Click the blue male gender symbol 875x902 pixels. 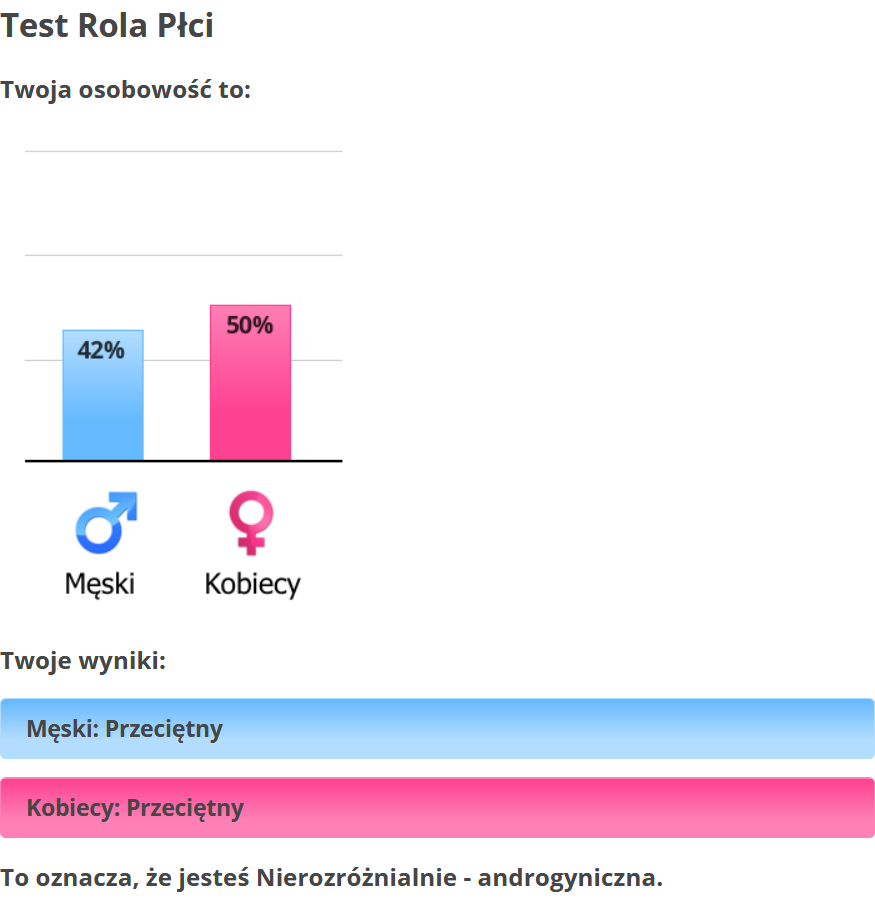pyautogui.click(x=104, y=523)
